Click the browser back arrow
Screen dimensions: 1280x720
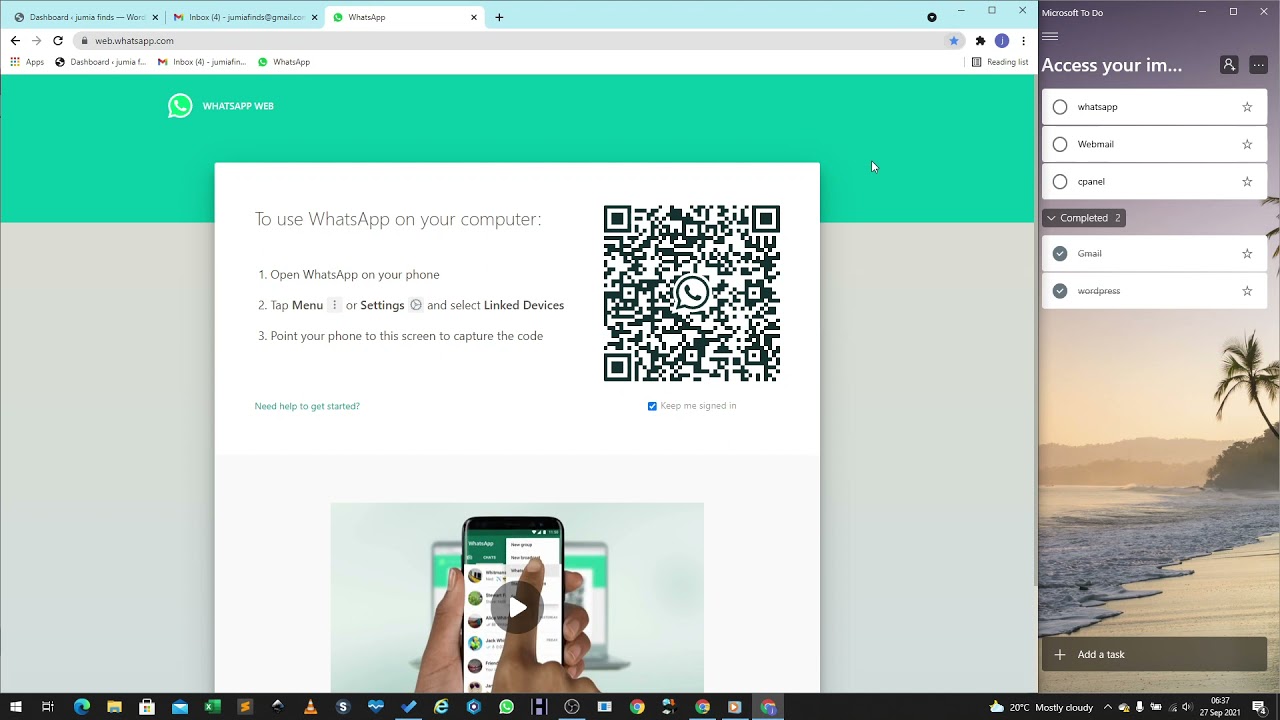(15, 41)
